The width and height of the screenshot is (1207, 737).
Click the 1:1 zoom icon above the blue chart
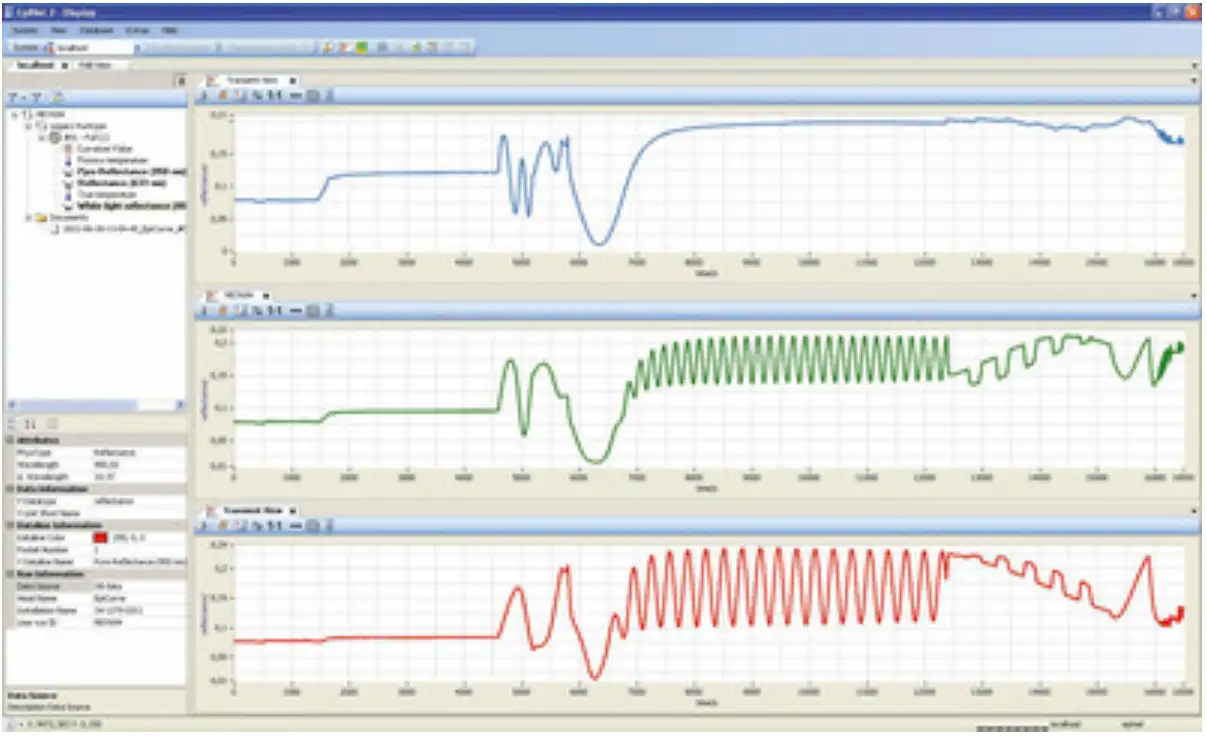pyautogui.click(x=274, y=95)
